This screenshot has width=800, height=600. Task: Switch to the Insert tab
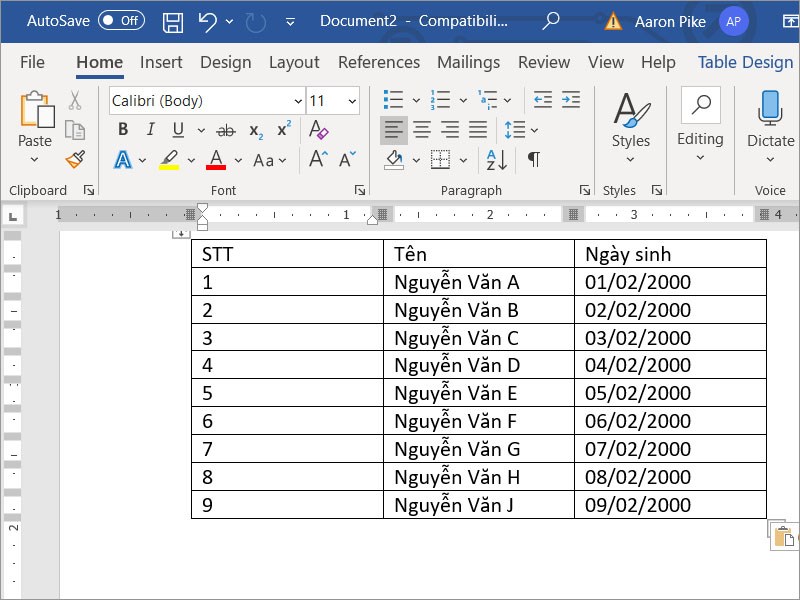click(x=161, y=62)
